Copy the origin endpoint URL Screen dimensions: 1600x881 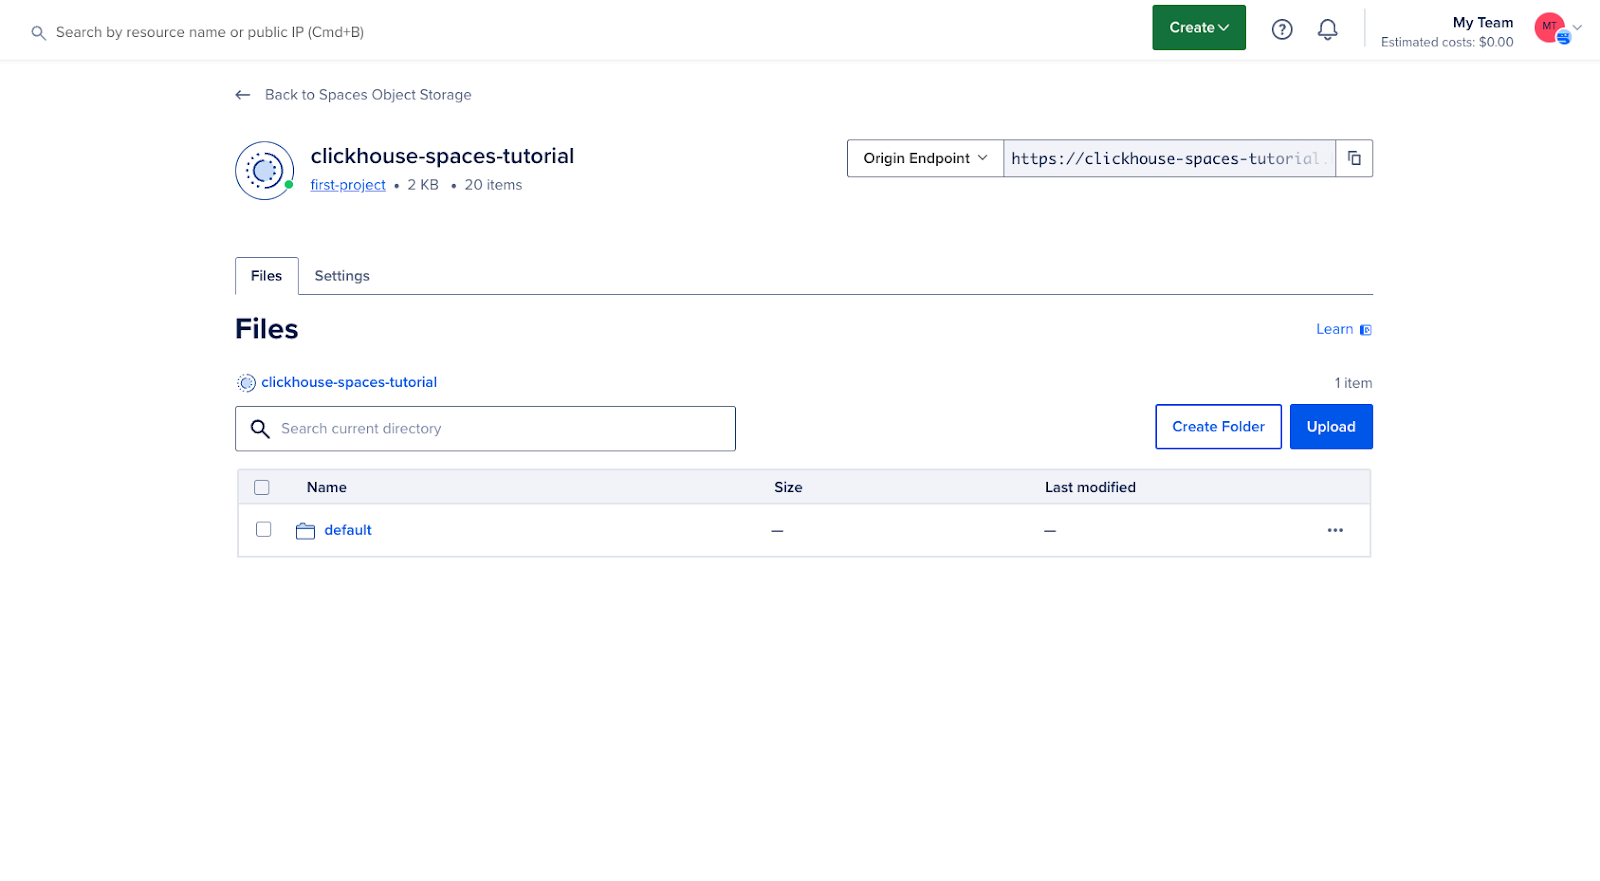(1354, 158)
